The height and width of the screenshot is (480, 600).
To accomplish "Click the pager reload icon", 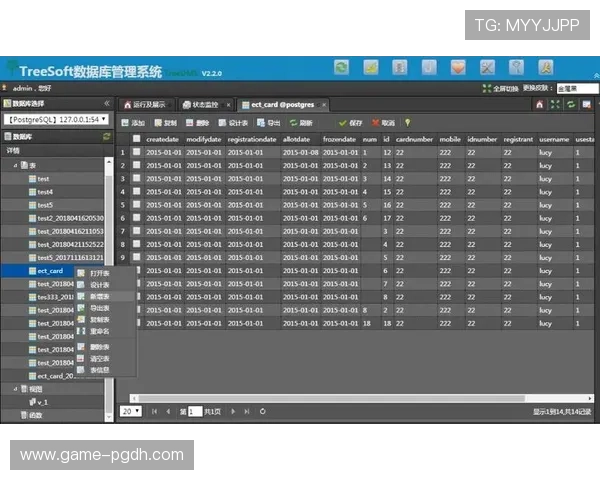I will pos(262,411).
